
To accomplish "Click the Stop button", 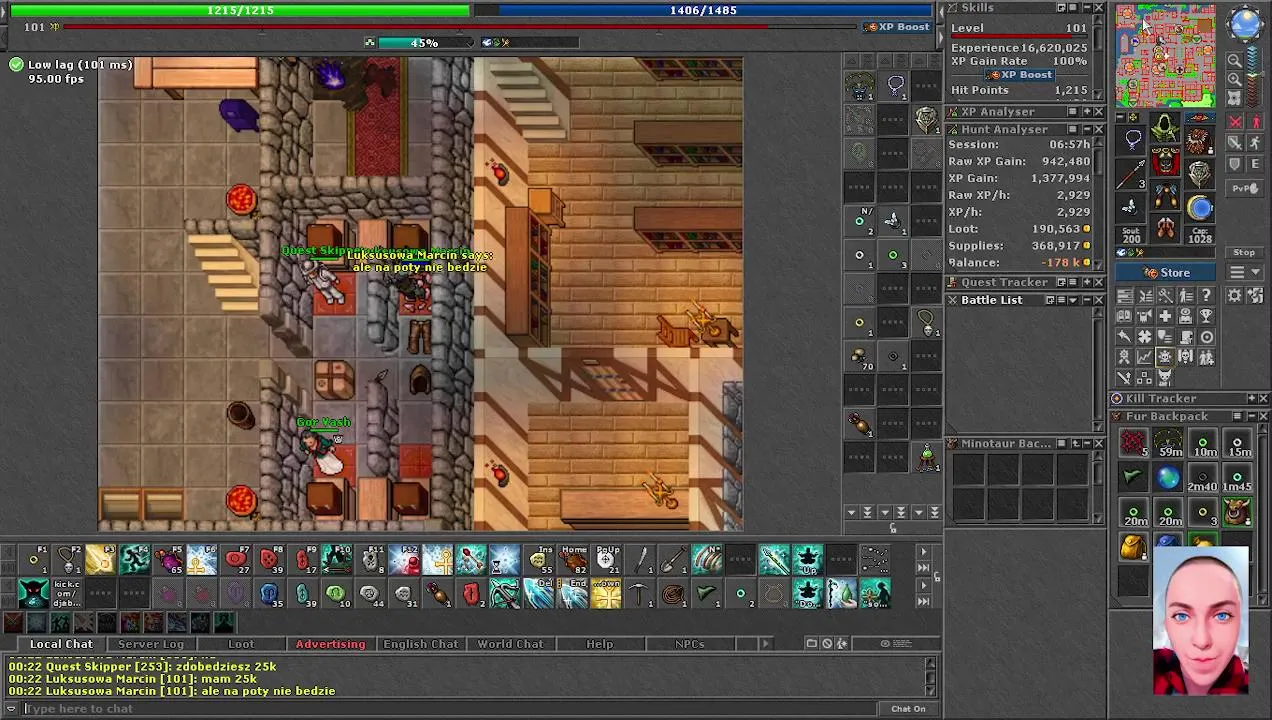I will click(x=1244, y=252).
